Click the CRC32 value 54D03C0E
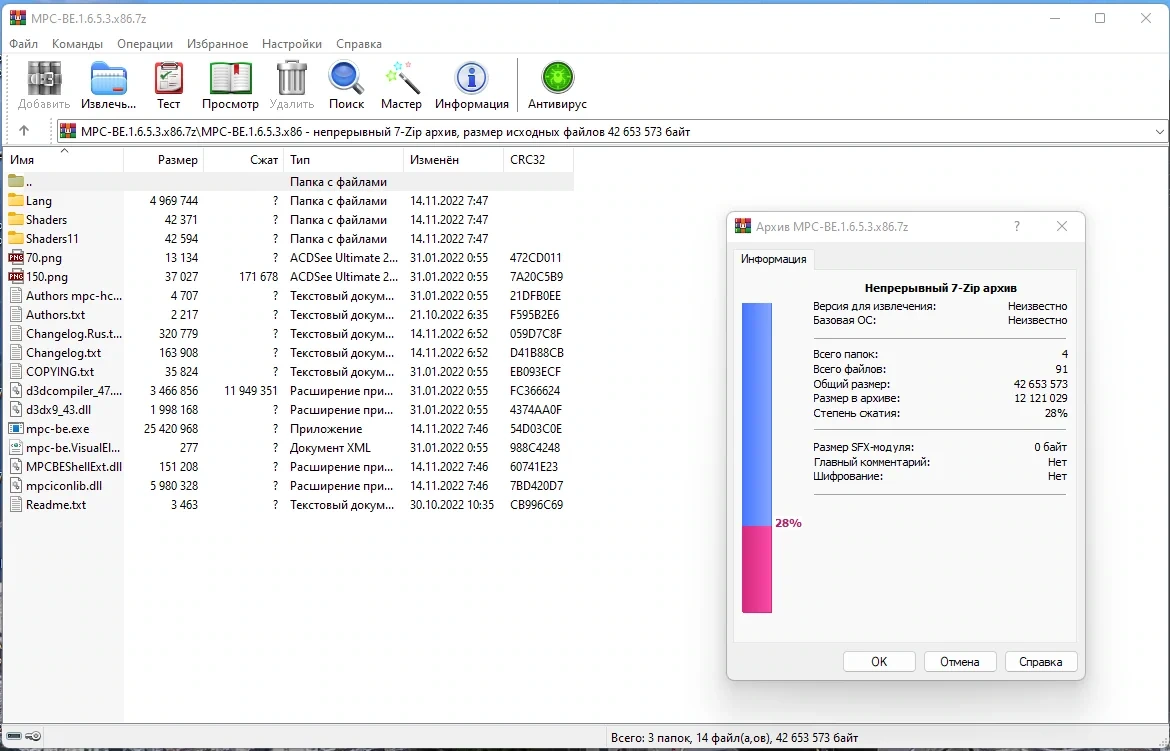This screenshot has height=751, width=1170. coord(536,429)
